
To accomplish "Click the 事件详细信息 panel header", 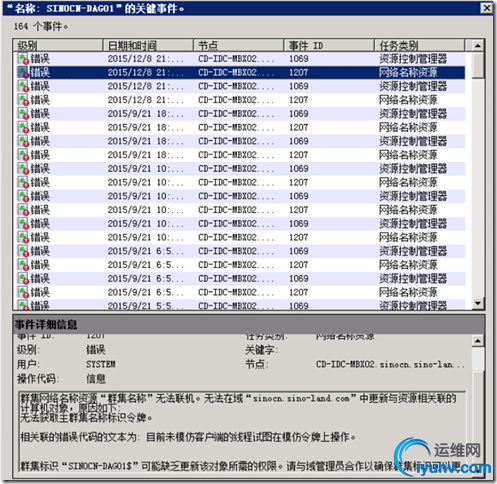I will (x=249, y=324).
